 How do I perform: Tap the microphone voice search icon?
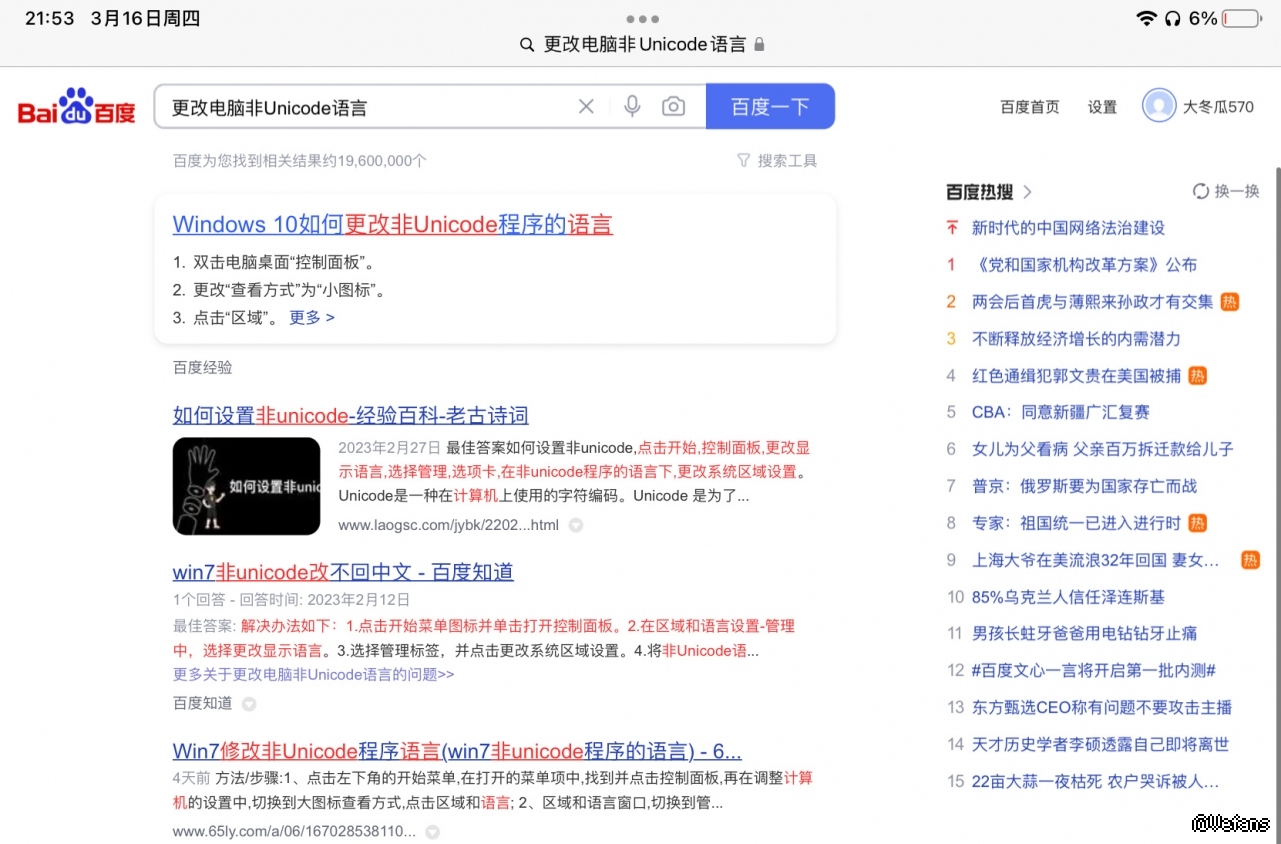coord(632,107)
